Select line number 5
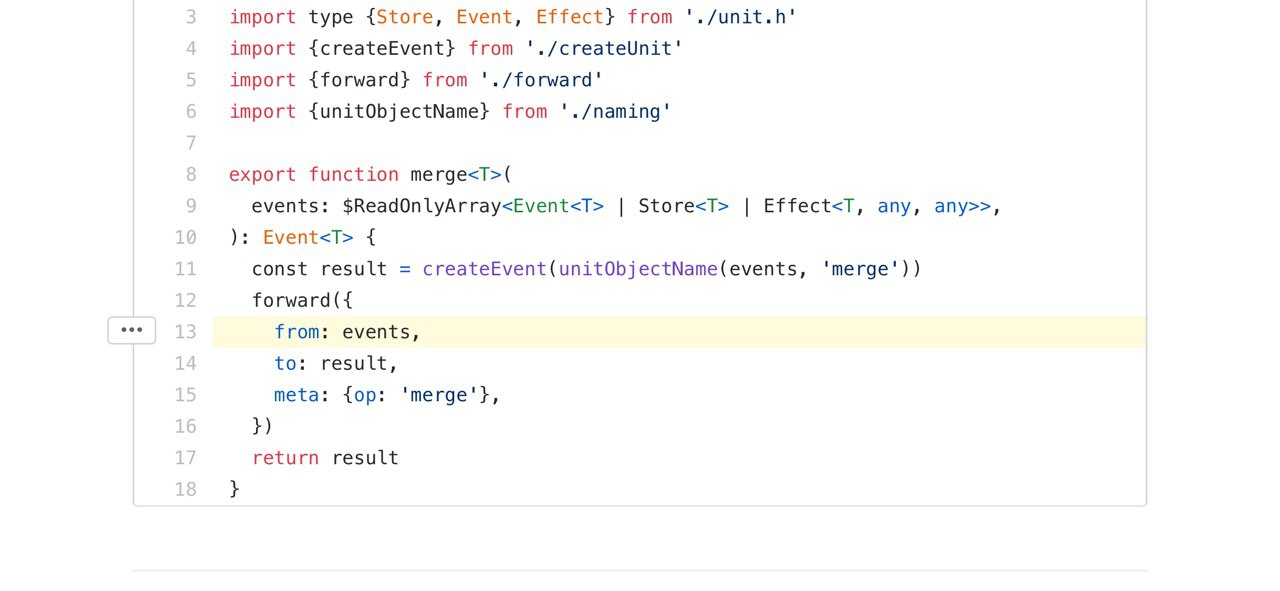 pos(191,80)
